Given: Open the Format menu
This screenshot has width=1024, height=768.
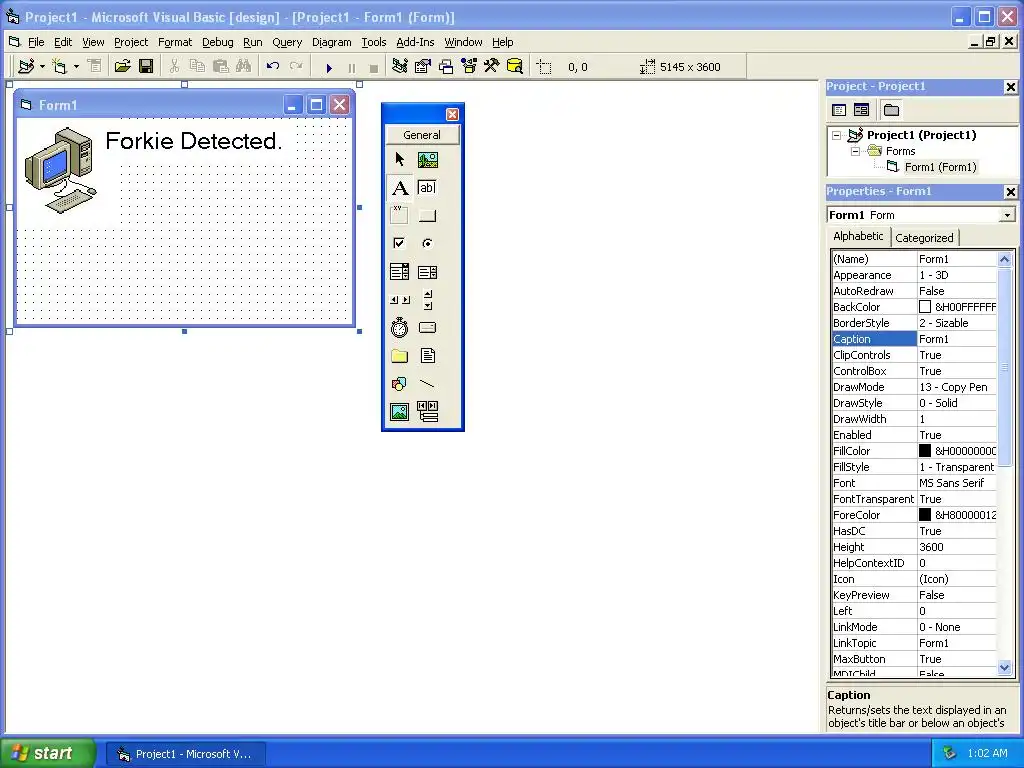Looking at the screenshot, I should click(175, 42).
